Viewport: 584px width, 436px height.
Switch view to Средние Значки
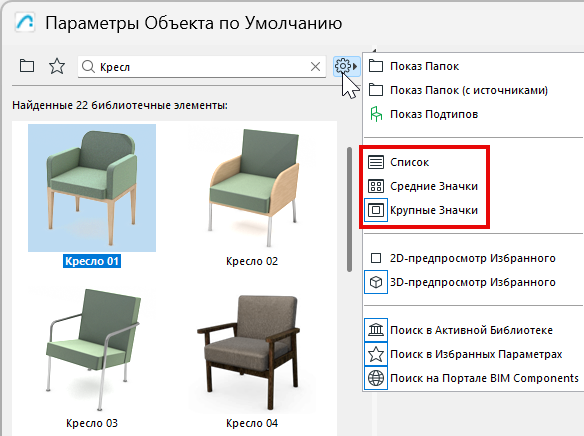point(434,186)
